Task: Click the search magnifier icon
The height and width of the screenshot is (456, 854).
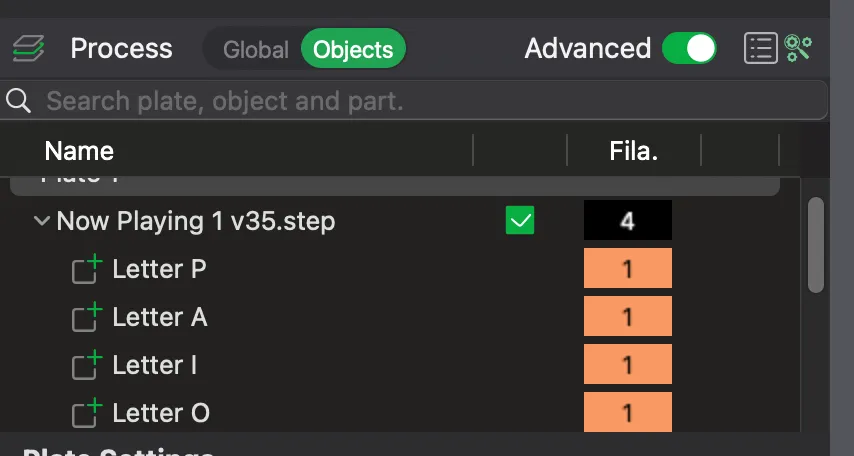Action: 18,100
